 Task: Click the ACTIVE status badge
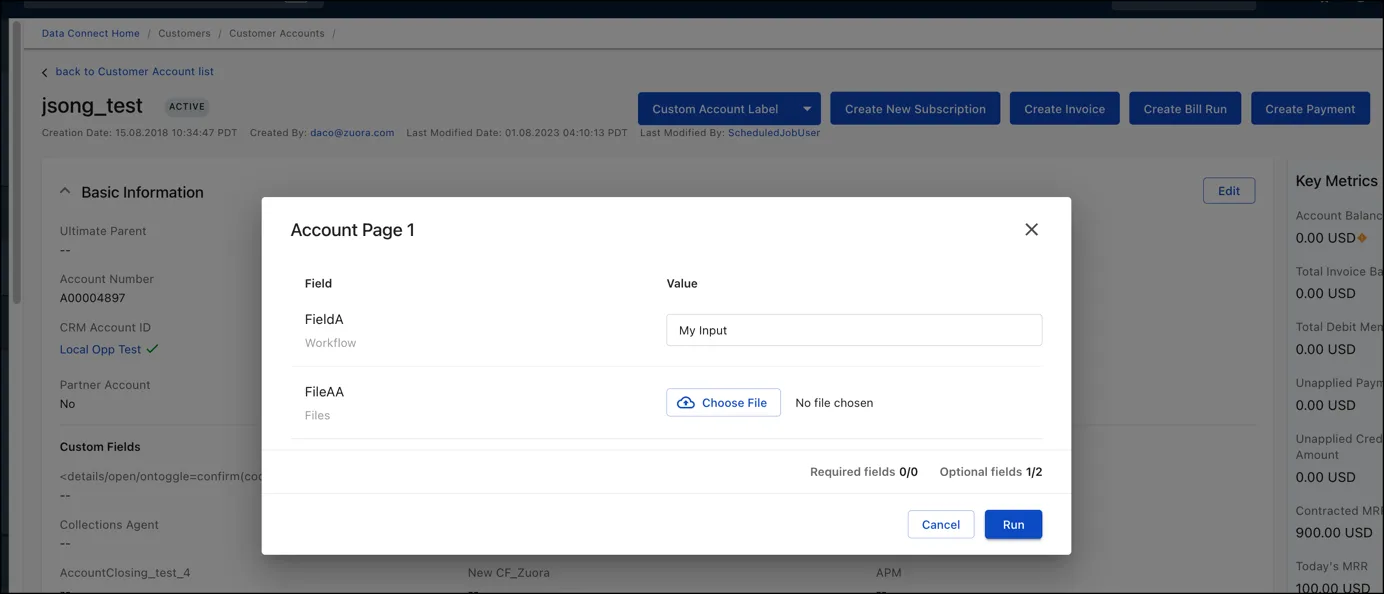(187, 106)
